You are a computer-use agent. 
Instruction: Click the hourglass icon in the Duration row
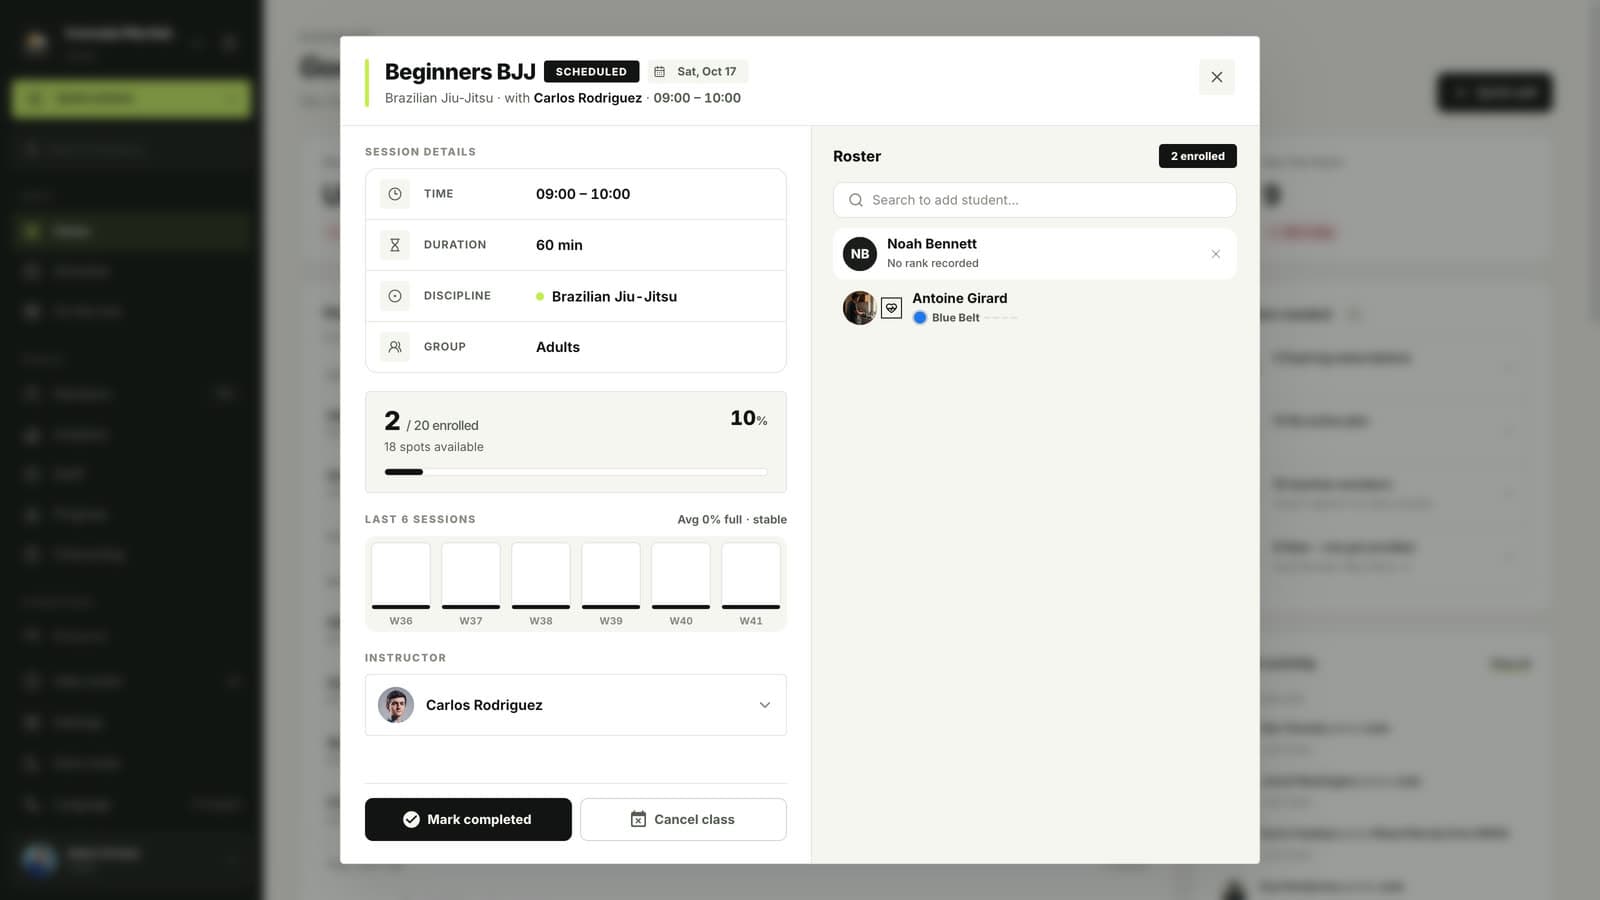pos(395,245)
